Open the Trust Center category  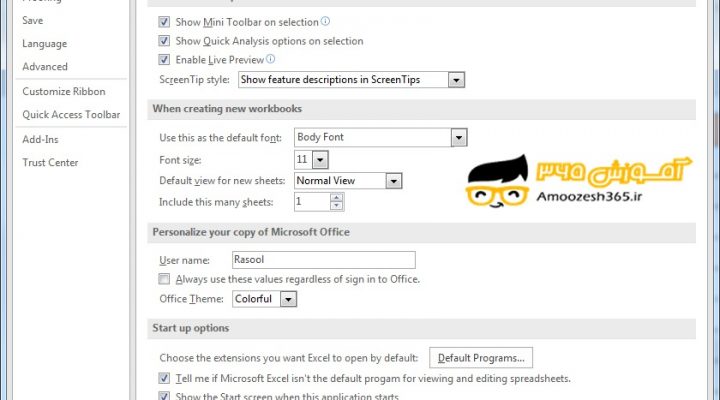tap(50, 162)
